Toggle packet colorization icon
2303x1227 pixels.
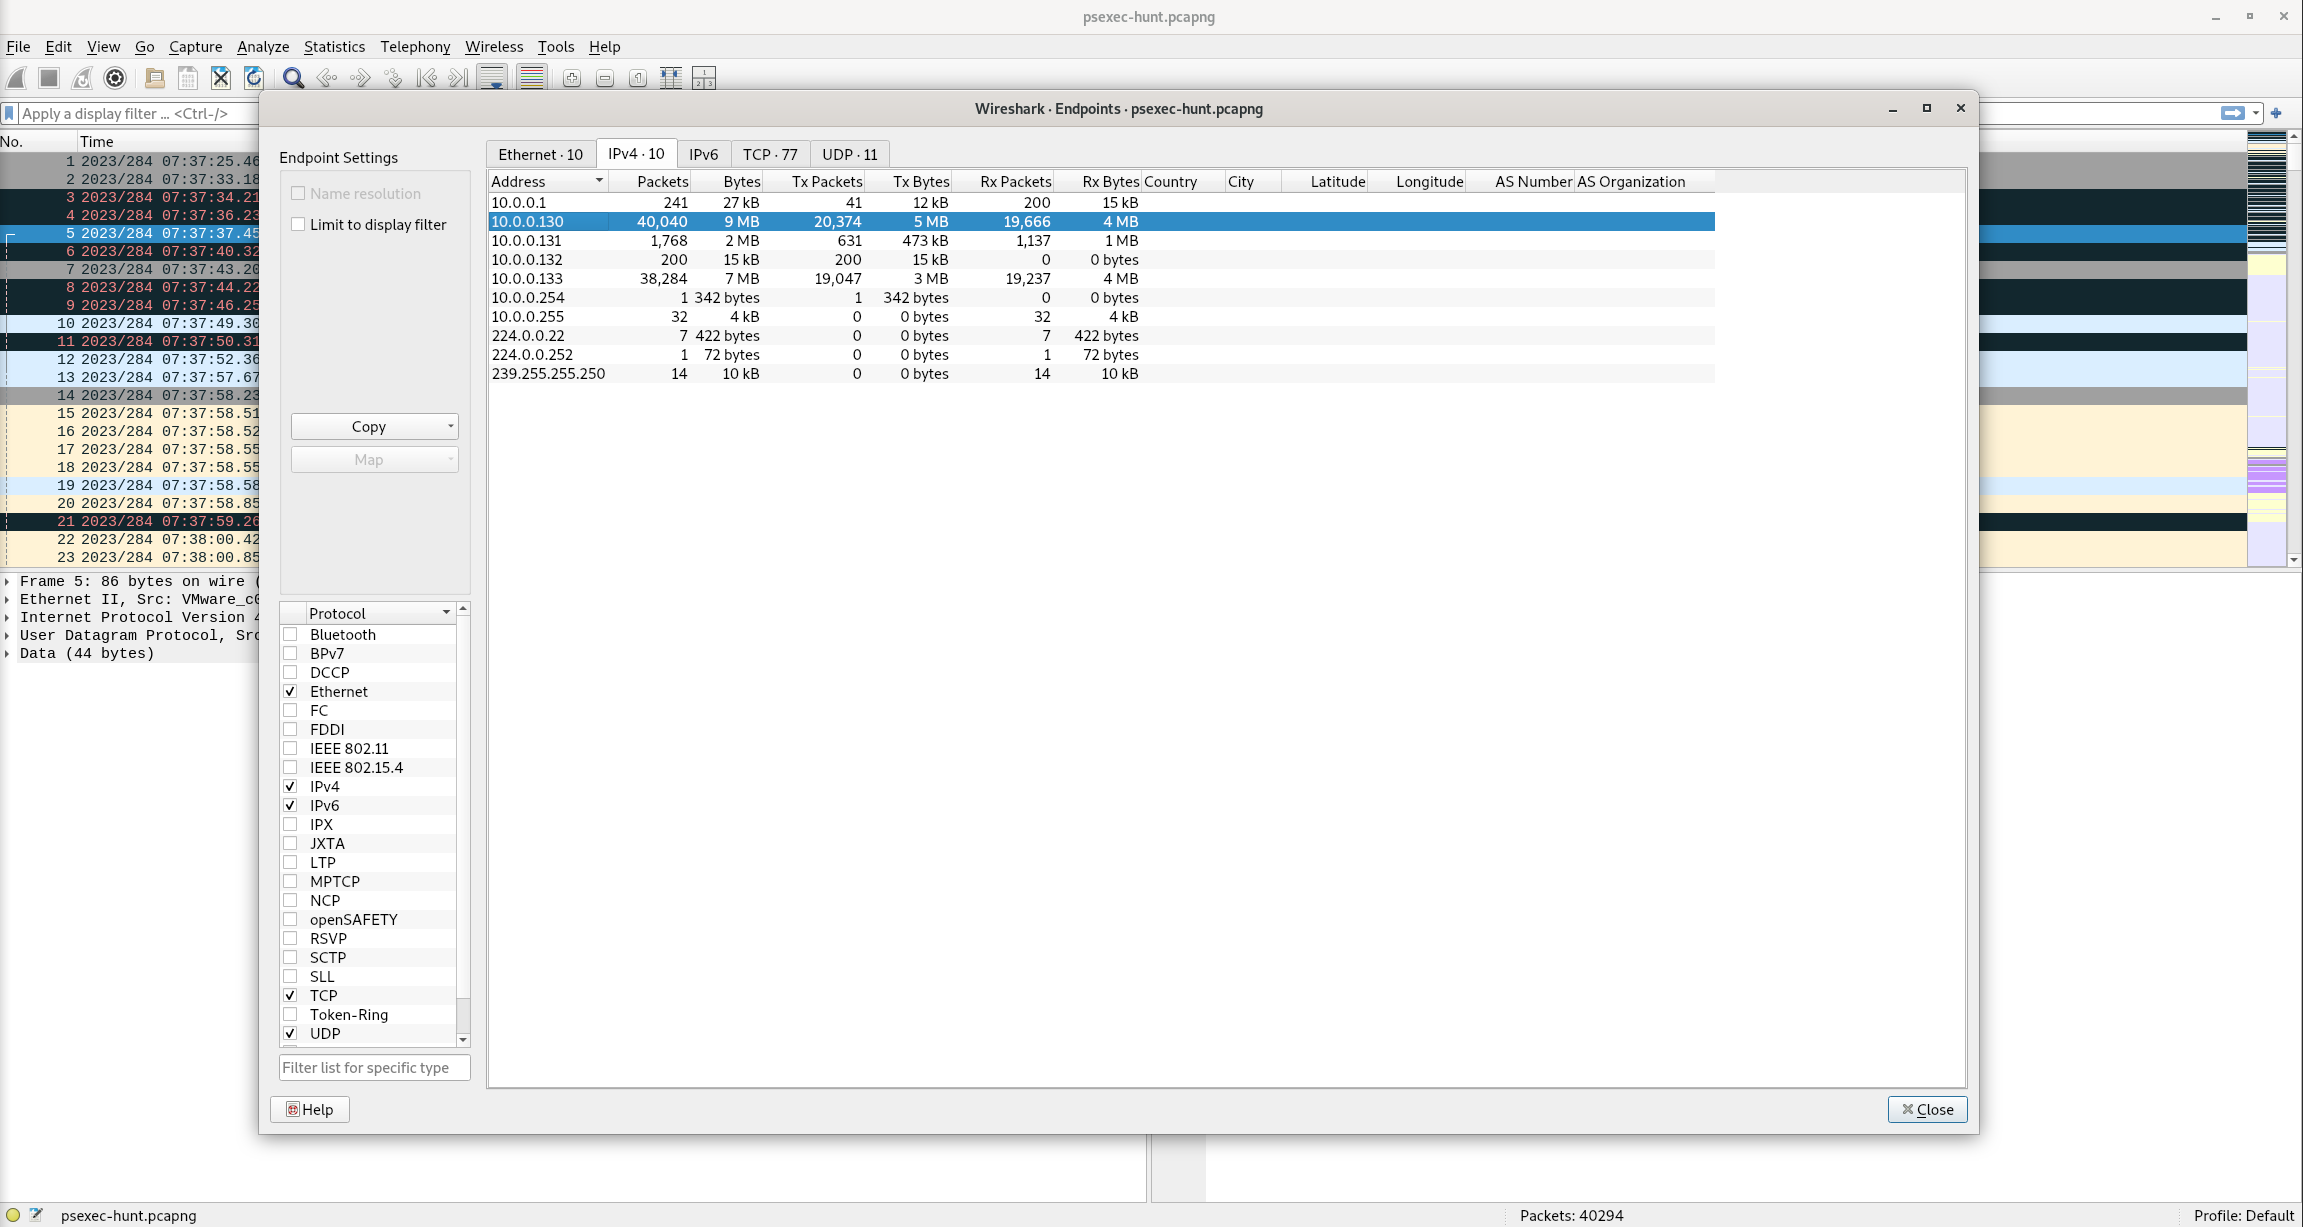[x=532, y=78]
